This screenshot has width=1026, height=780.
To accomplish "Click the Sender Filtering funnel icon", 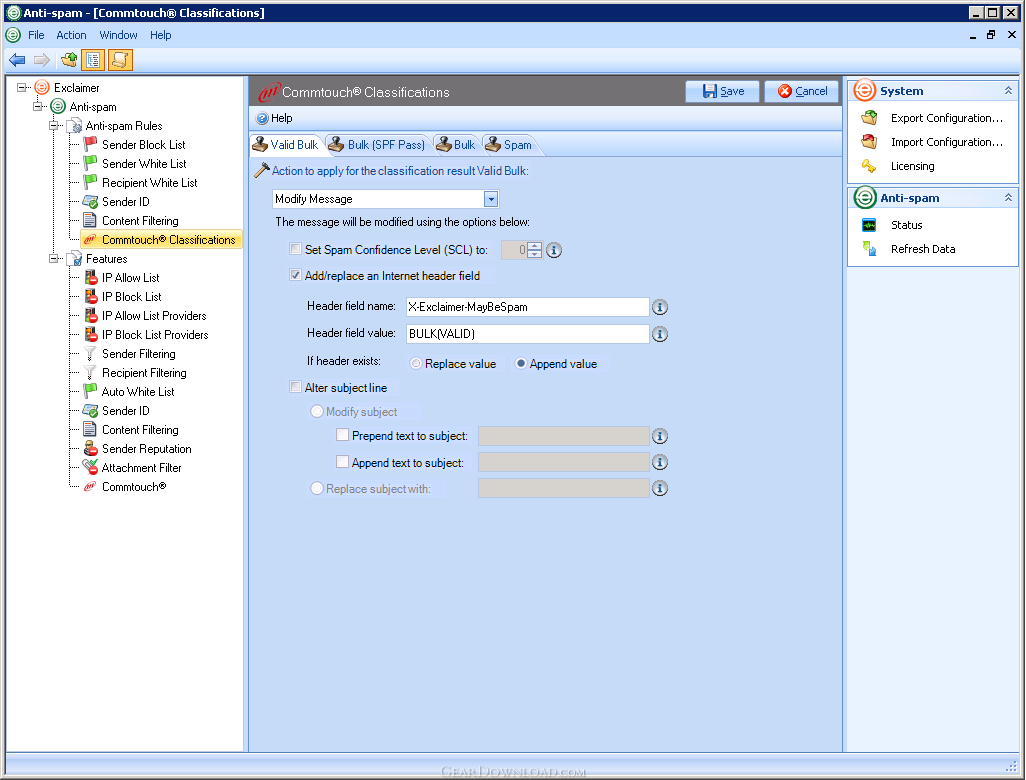I will pos(90,354).
